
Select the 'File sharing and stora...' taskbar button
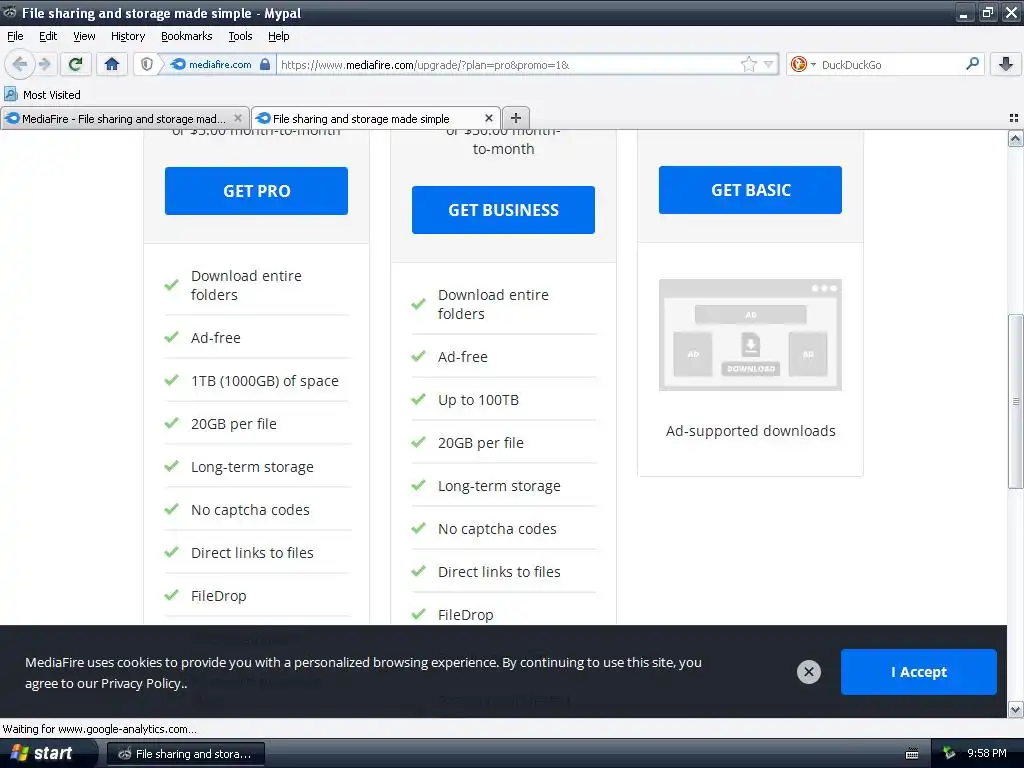(x=185, y=754)
